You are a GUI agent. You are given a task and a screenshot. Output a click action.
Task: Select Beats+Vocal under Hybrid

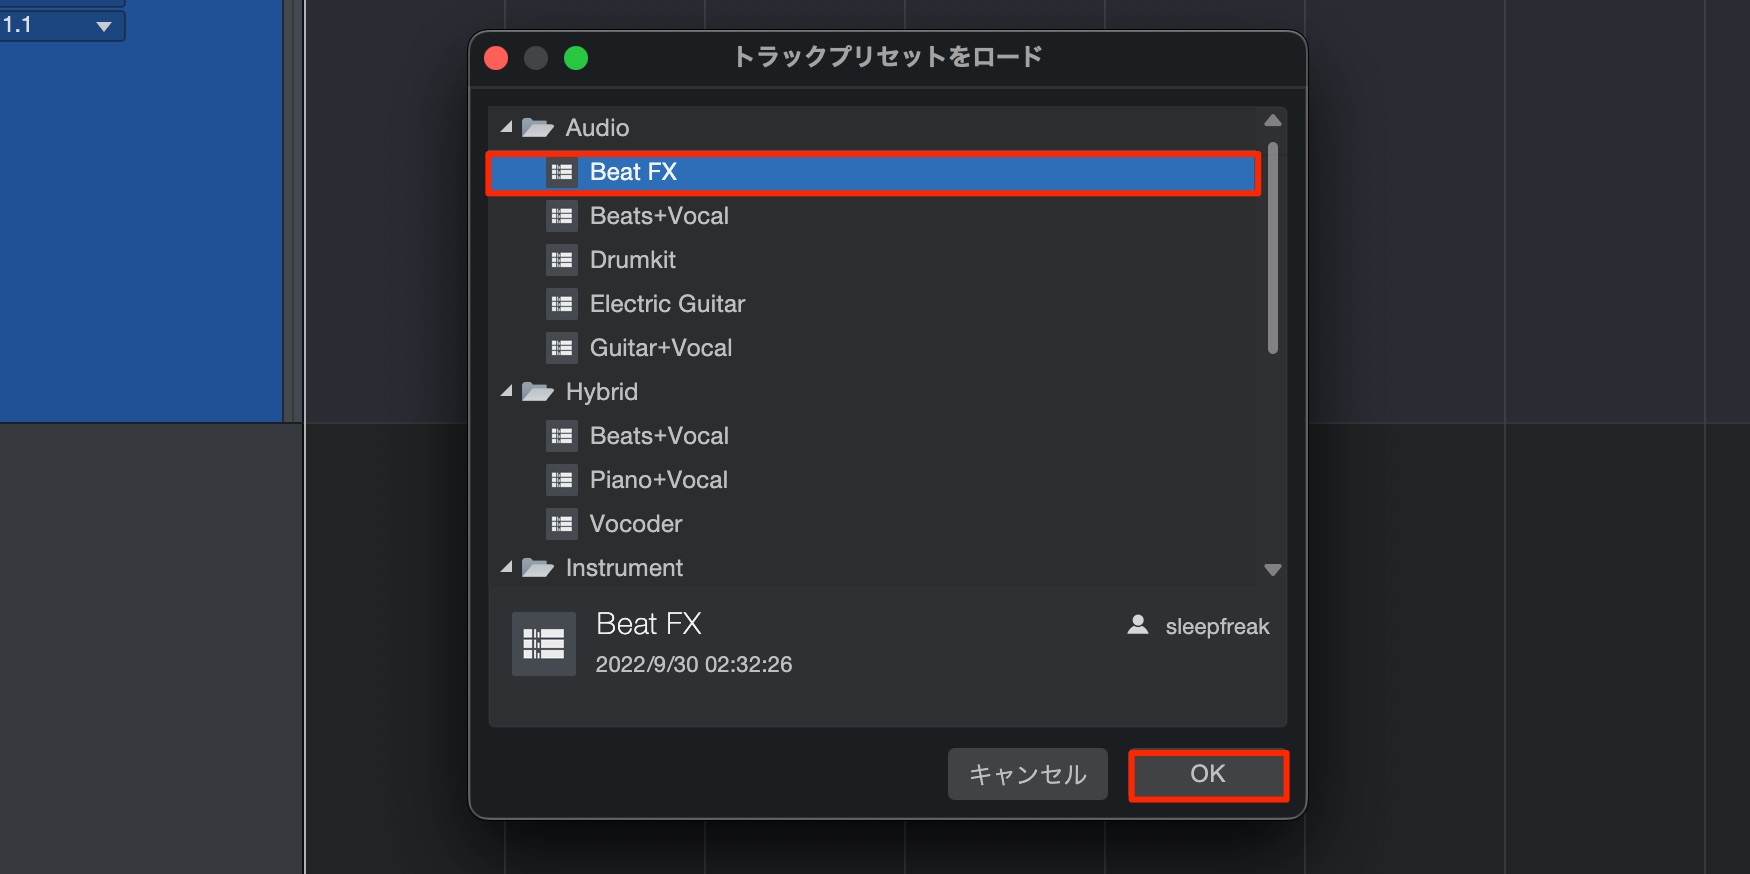tap(872, 436)
